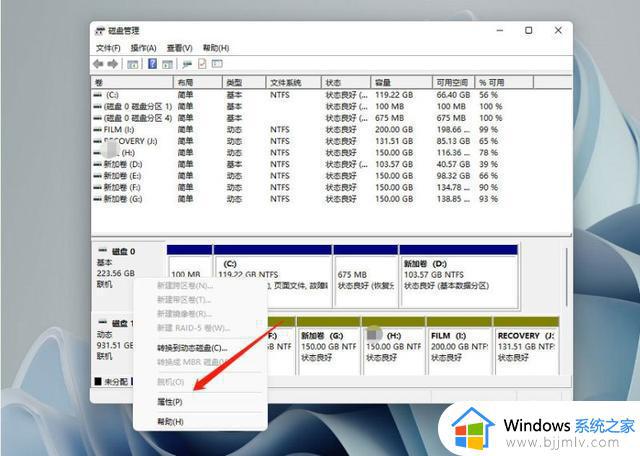The height and width of the screenshot is (456, 640).
Task: Click the 85.13 GB free space cell
Action: [453, 141]
